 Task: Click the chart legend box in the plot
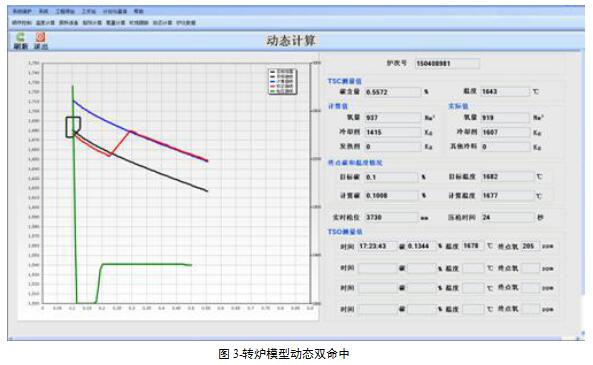(x=283, y=81)
